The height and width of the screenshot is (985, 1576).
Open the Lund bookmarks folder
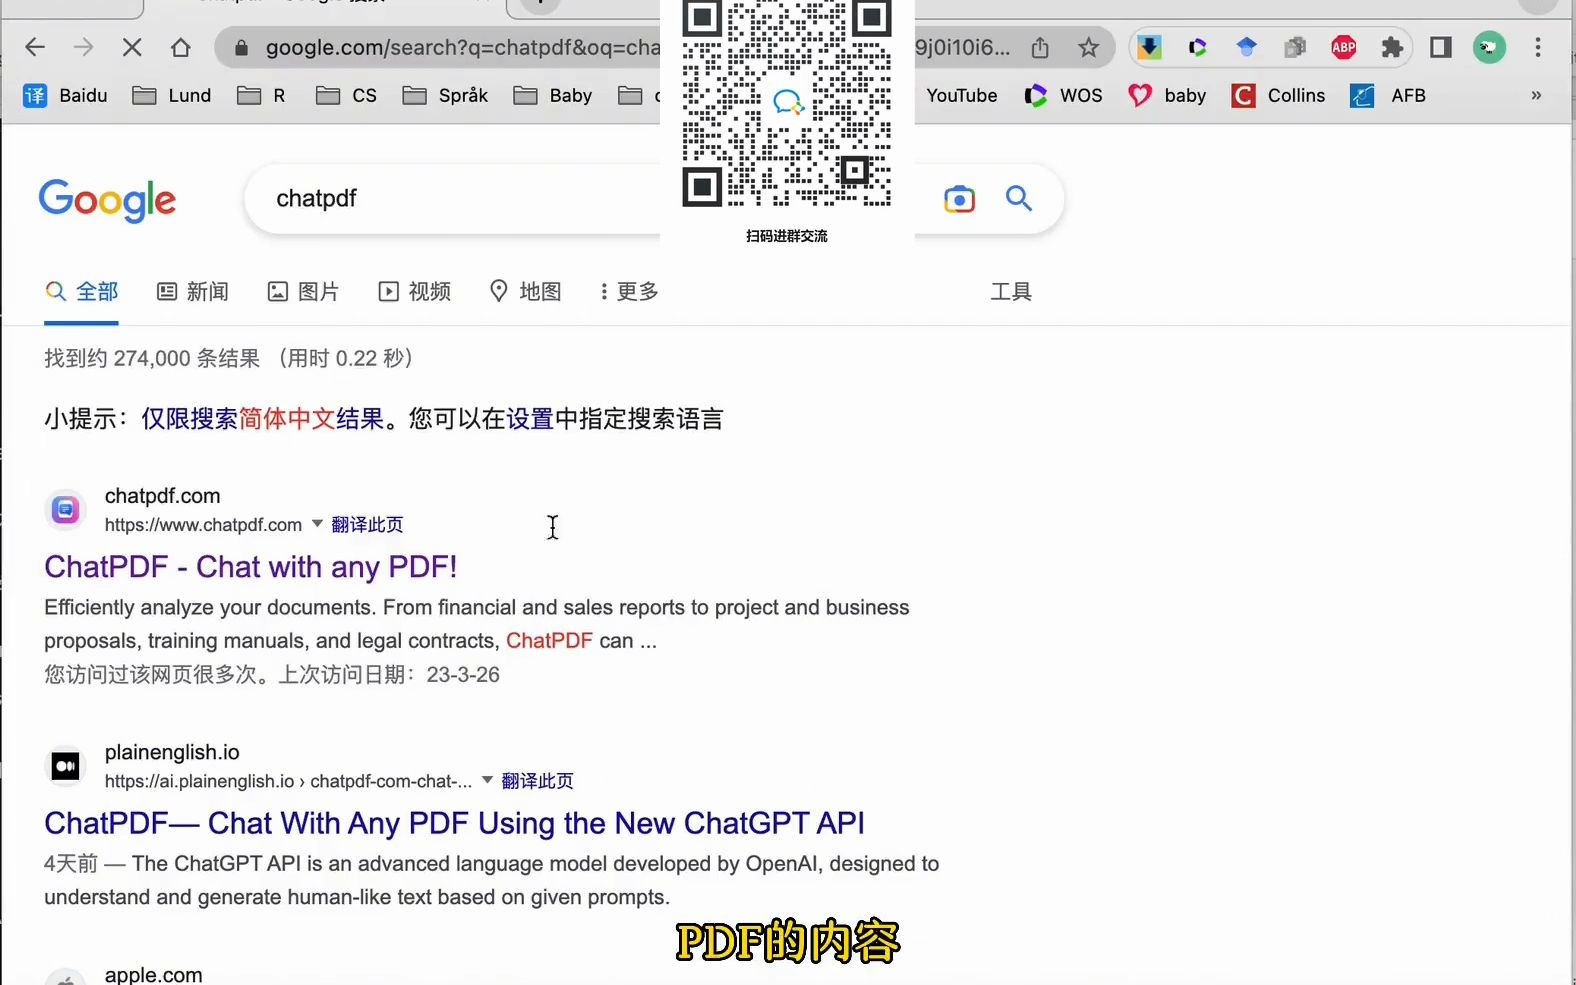(172, 95)
